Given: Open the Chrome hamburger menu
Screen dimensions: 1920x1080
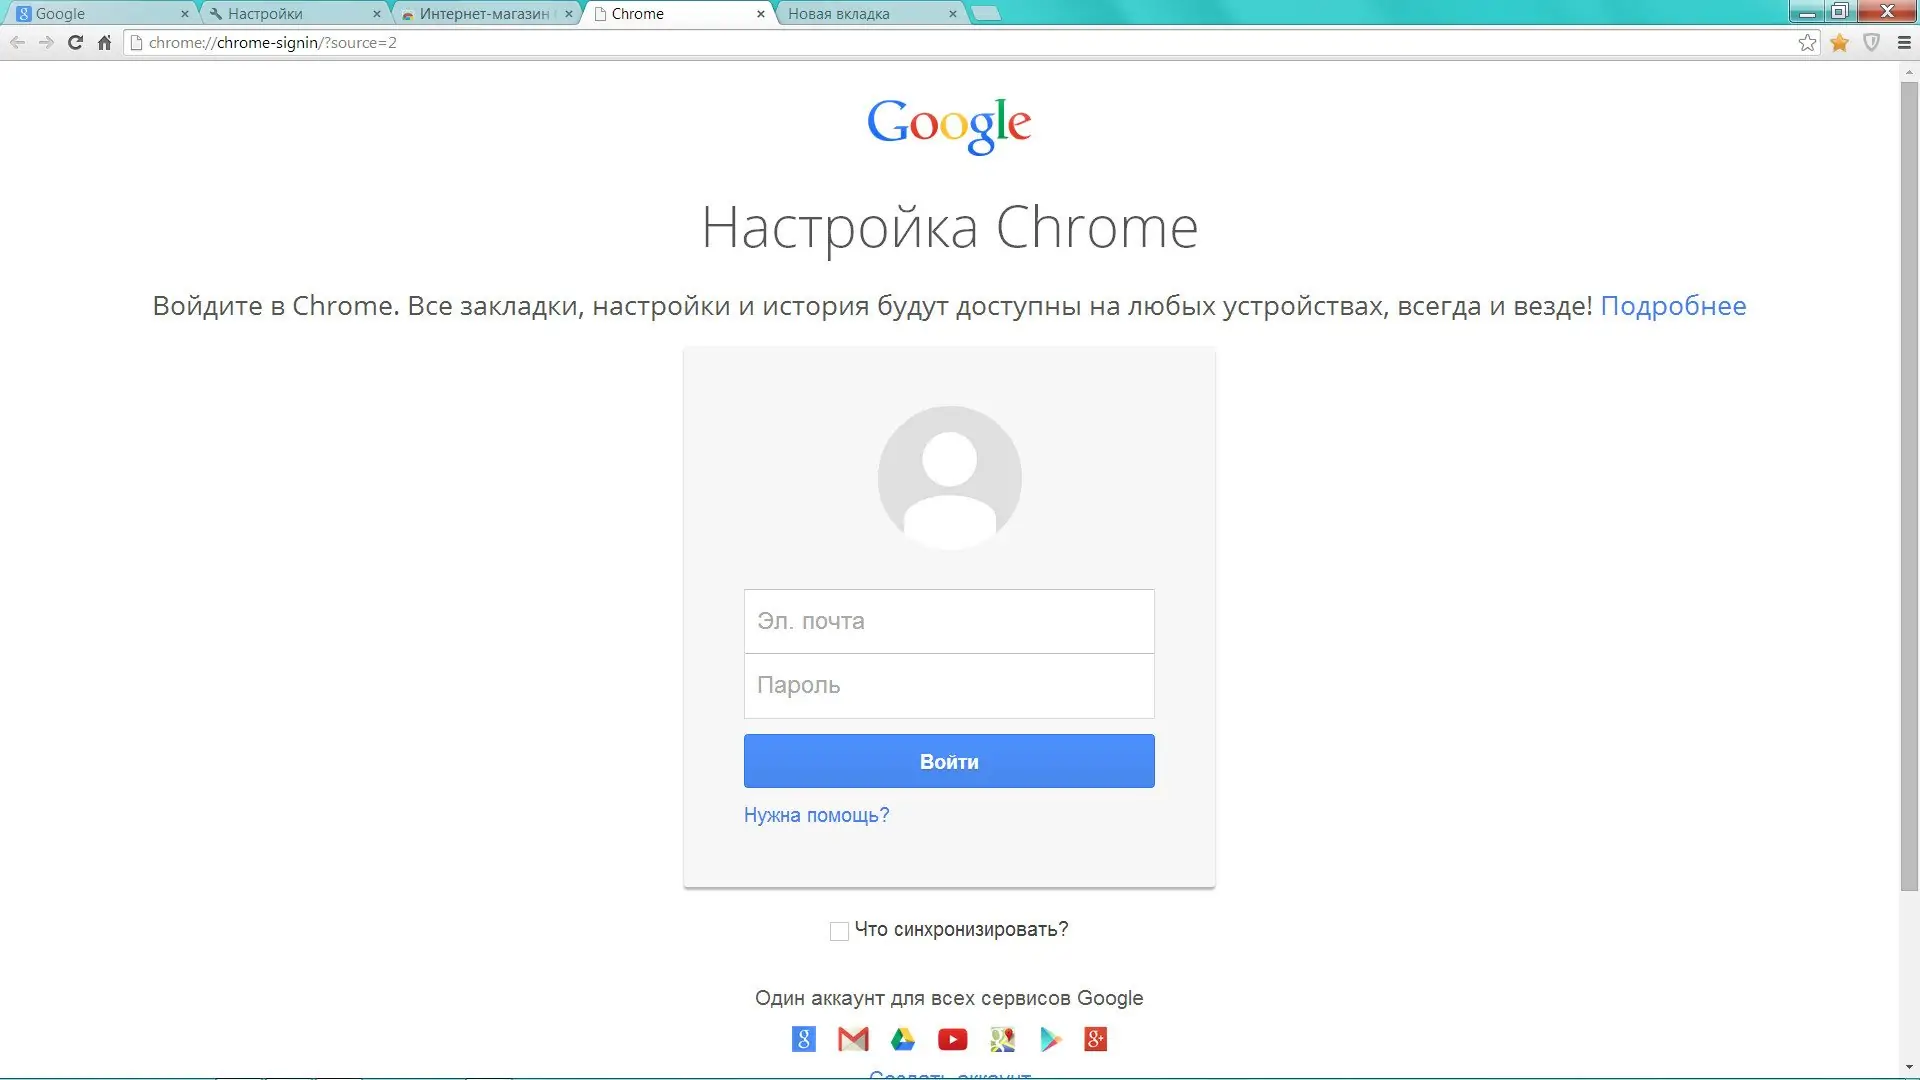Looking at the screenshot, I should tap(1904, 42).
